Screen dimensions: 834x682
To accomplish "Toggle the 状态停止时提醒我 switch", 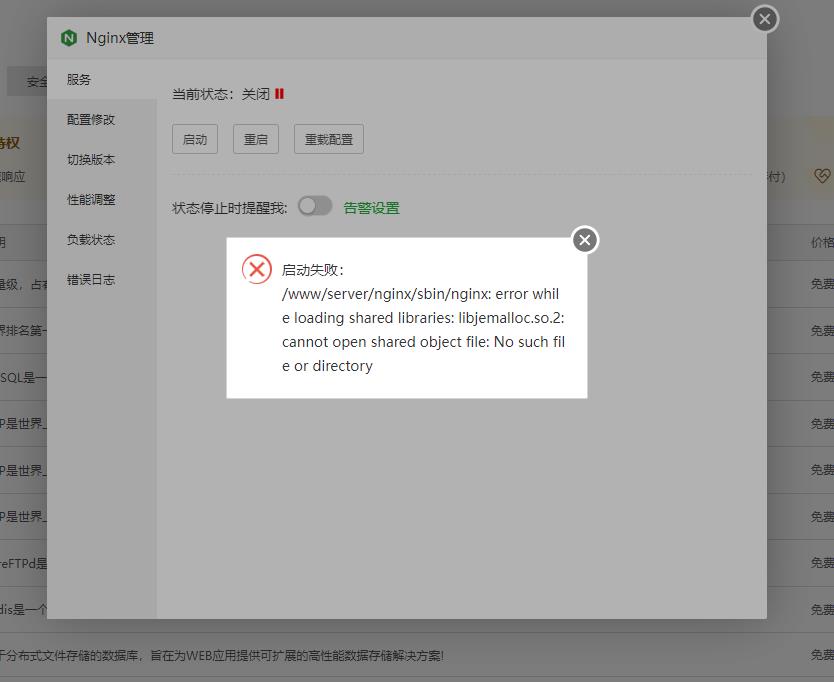I will [x=315, y=206].
